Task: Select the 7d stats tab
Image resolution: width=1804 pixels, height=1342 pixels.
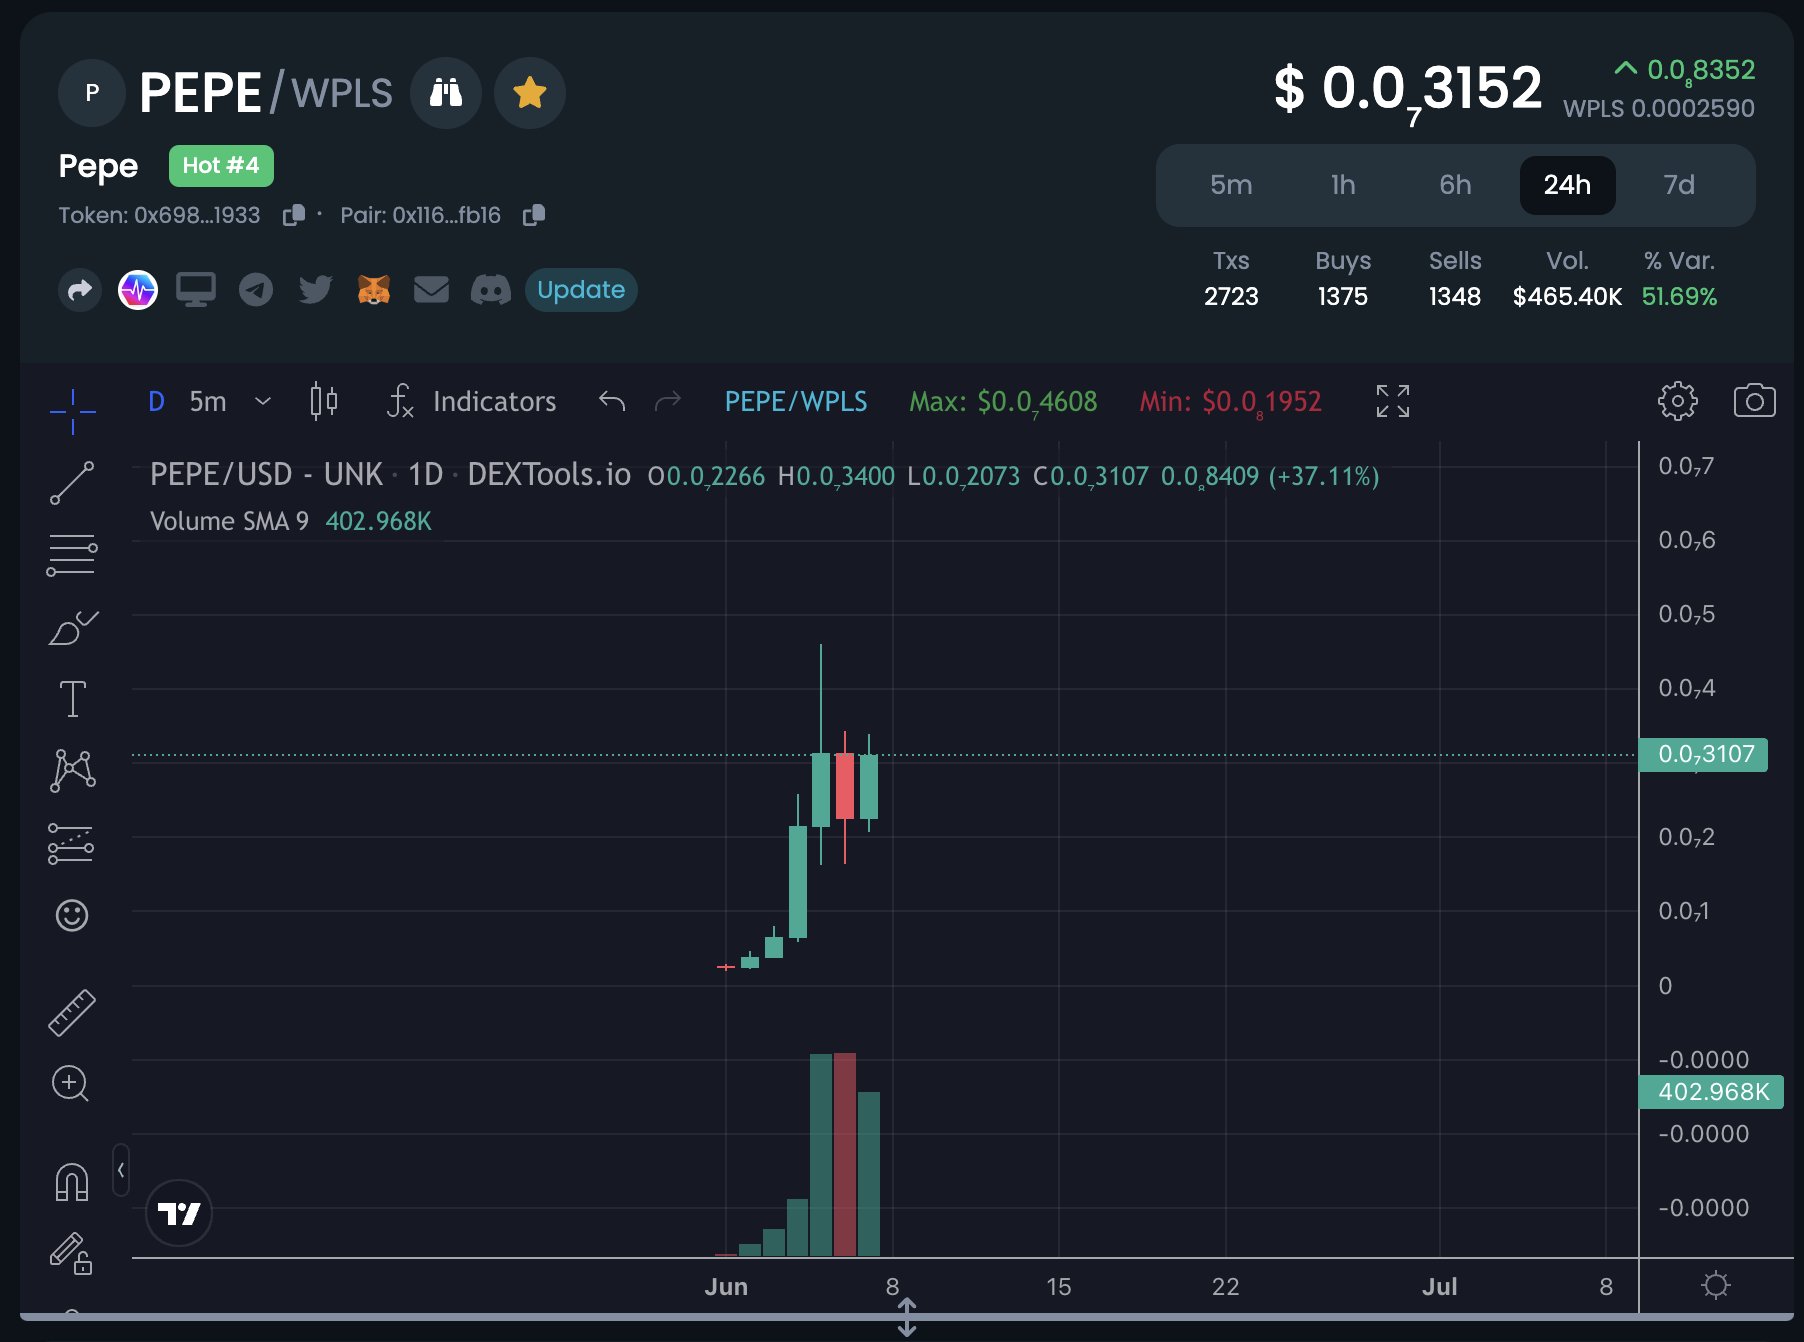Action: [x=1679, y=185]
